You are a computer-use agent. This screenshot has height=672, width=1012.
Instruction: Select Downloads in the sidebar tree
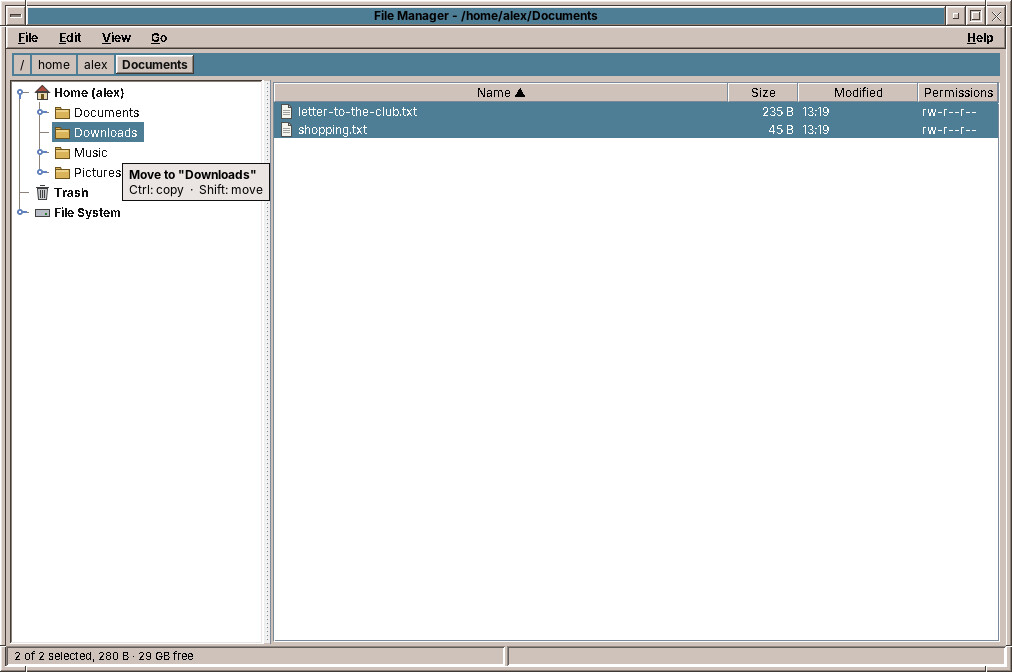105,132
